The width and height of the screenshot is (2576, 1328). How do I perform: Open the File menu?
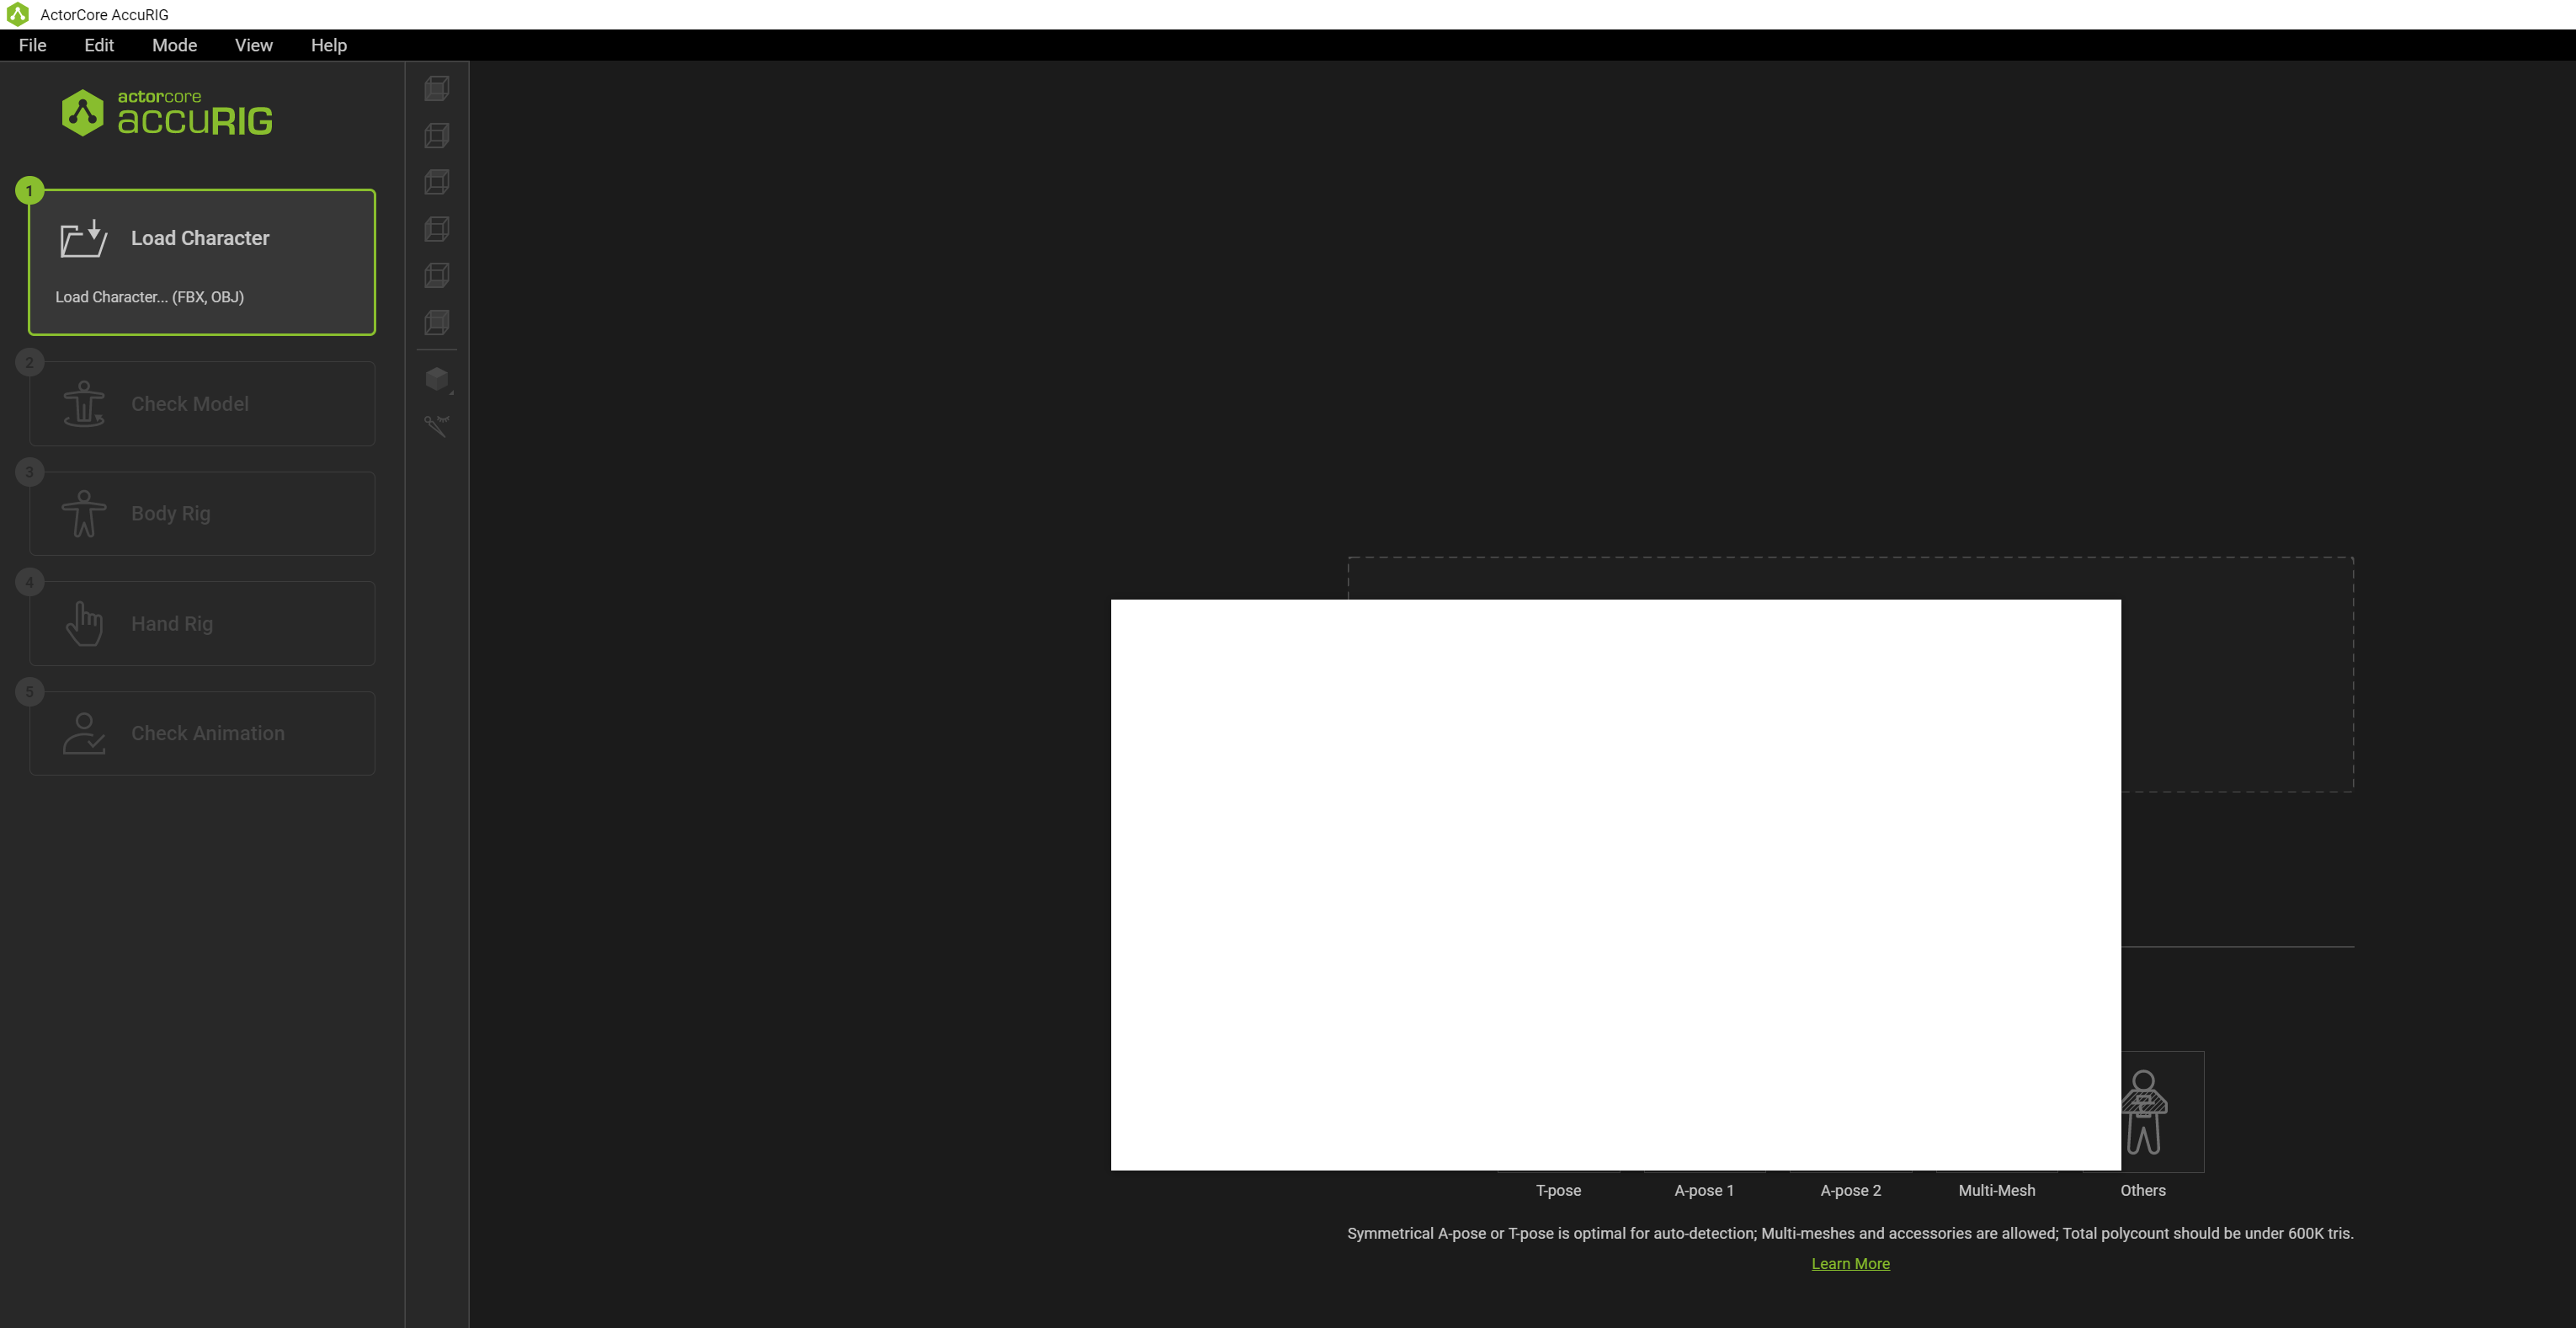[x=32, y=45]
